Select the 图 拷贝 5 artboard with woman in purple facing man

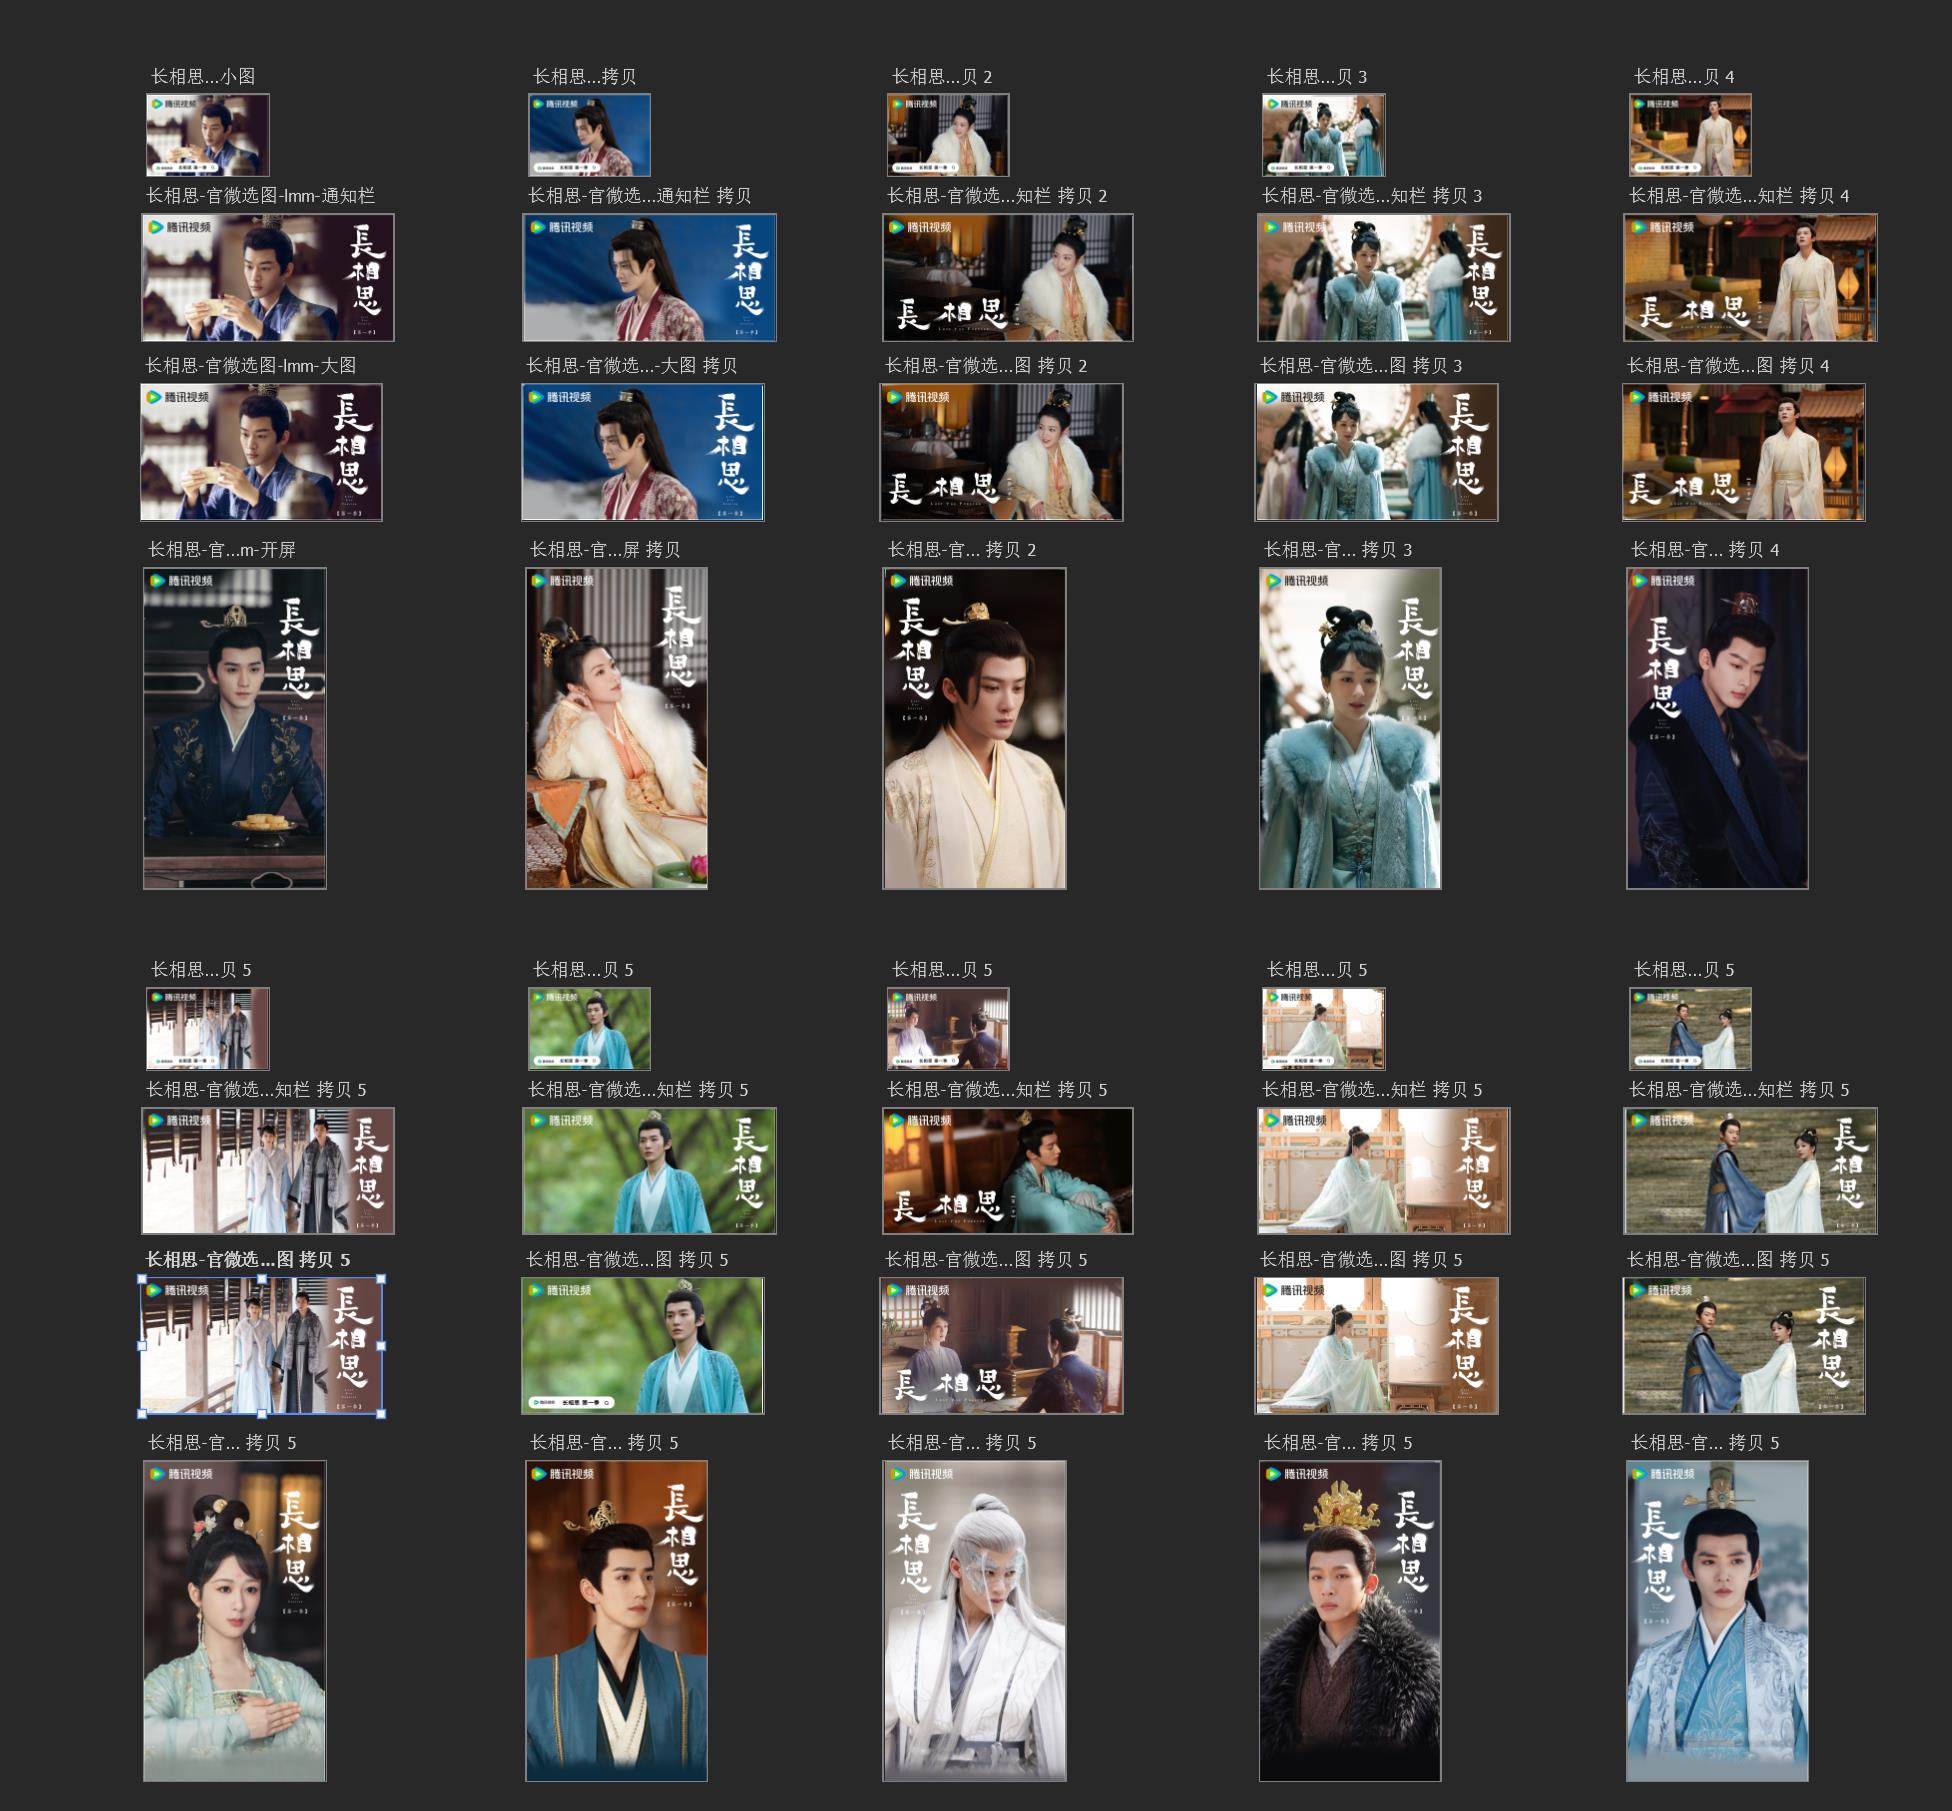point(1001,1346)
